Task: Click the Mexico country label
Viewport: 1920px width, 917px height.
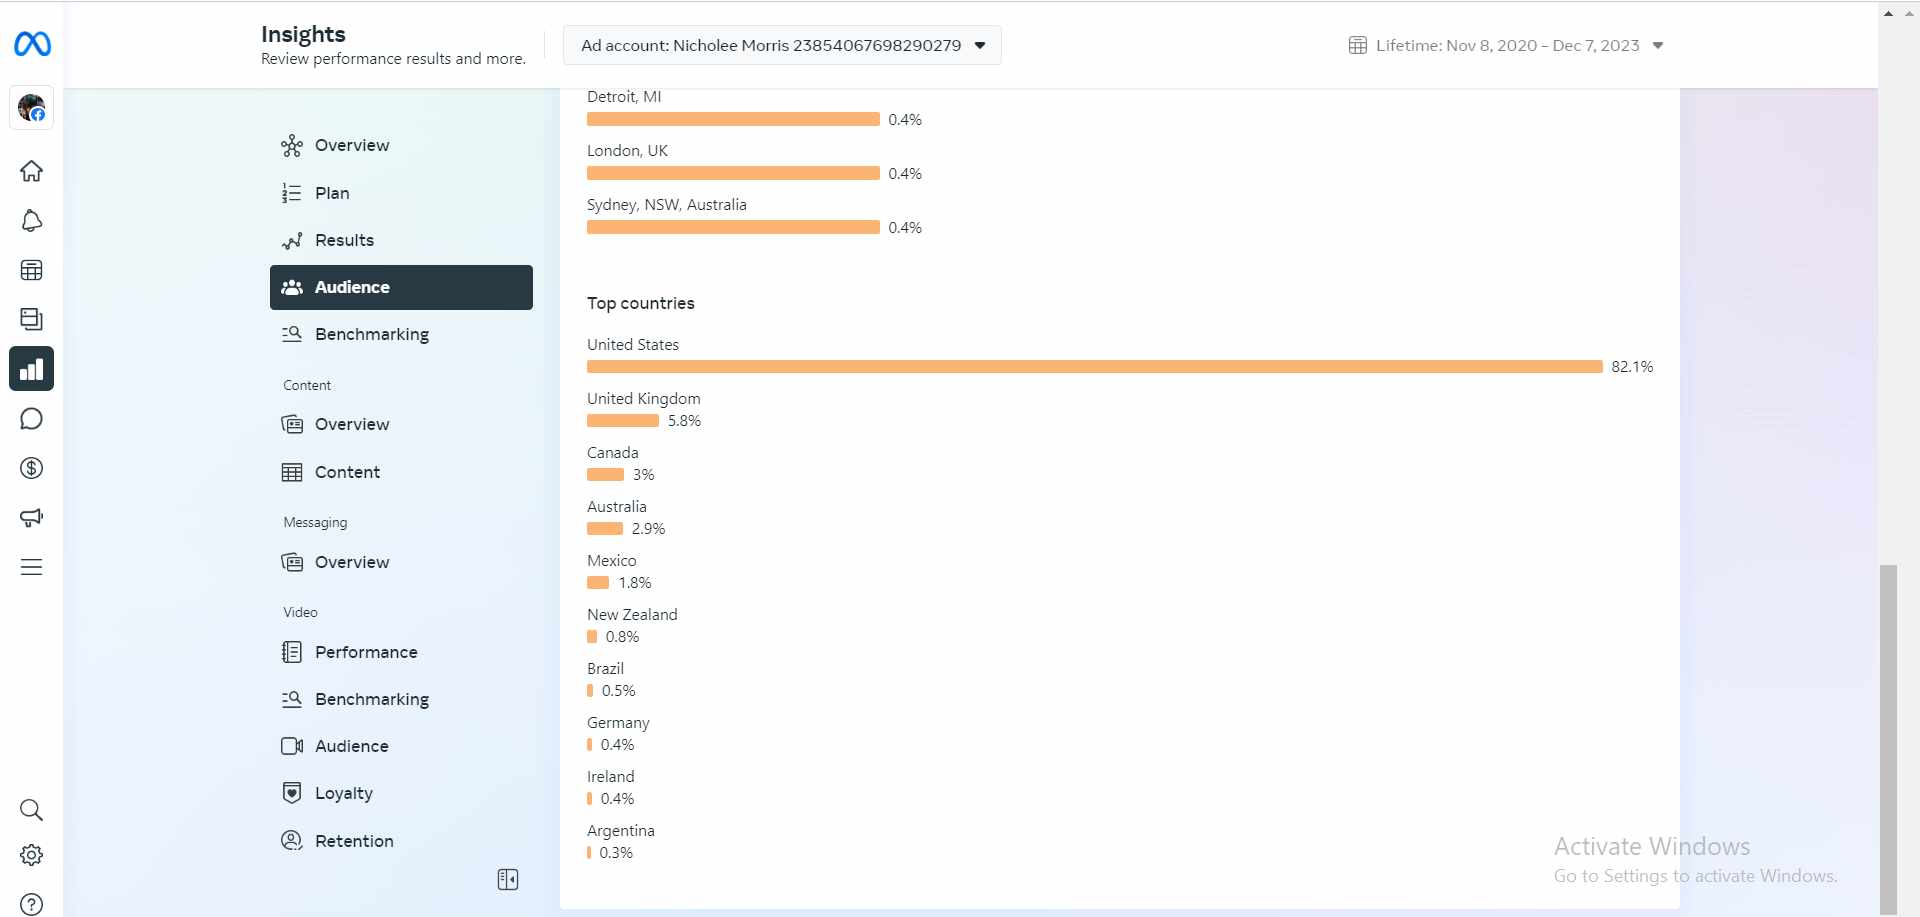Action: click(611, 561)
